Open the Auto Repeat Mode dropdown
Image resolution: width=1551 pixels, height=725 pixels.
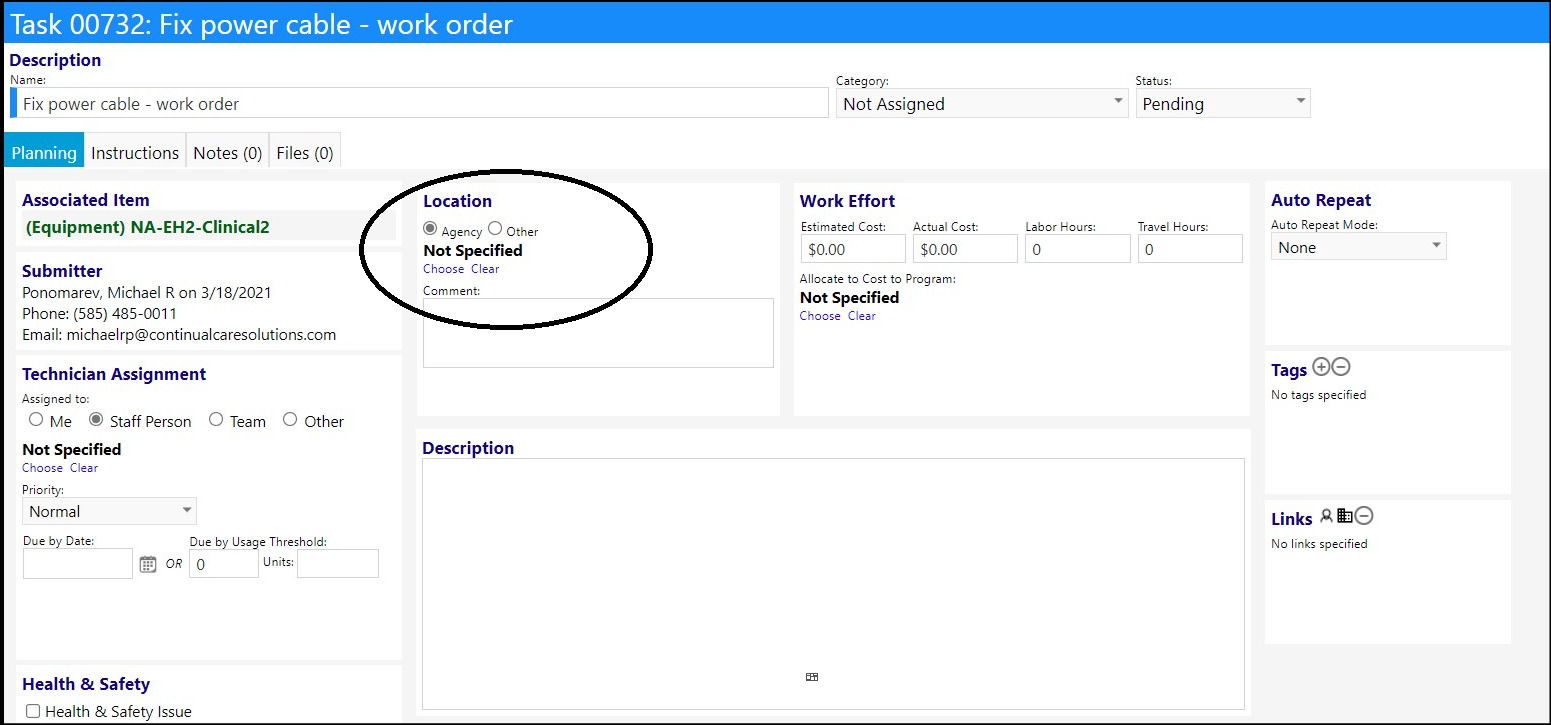(x=1358, y=247)
